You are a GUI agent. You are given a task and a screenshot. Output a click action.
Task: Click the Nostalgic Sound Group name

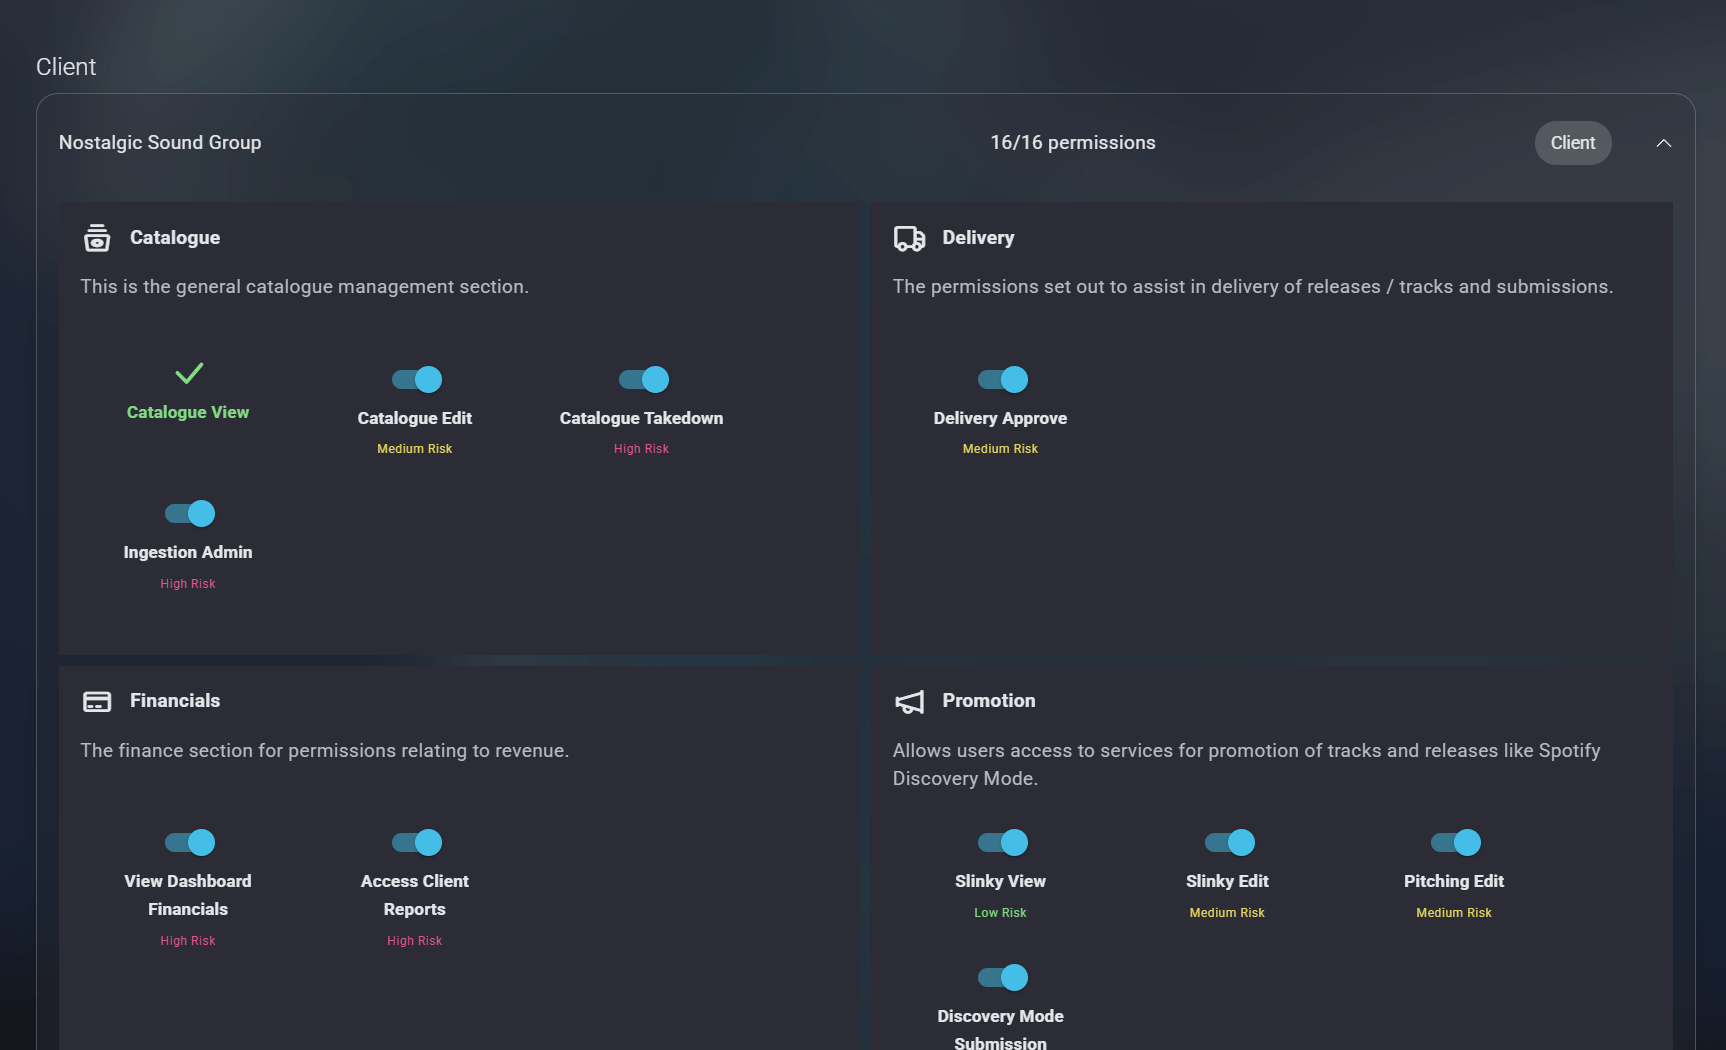[x=160, y=142]
